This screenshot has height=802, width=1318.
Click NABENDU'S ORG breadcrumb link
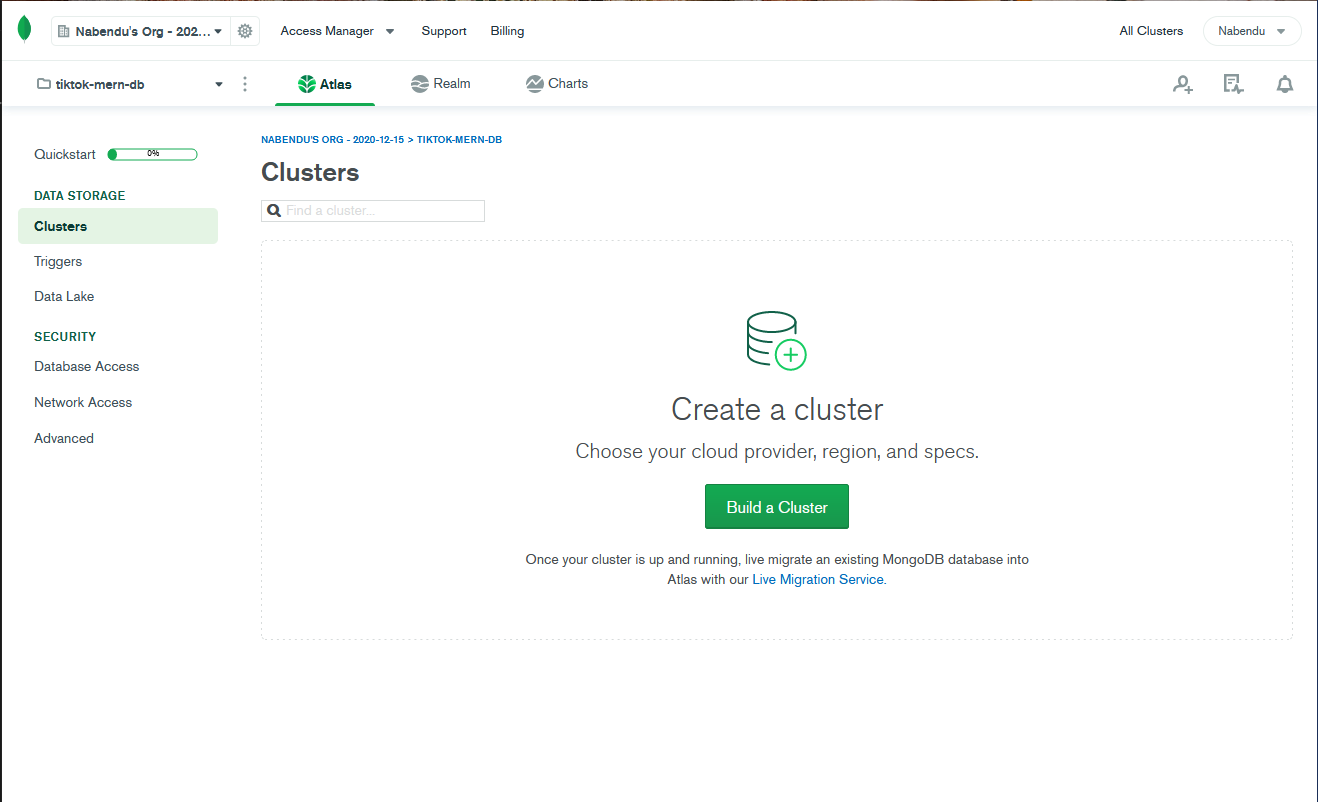pos(332,140)
